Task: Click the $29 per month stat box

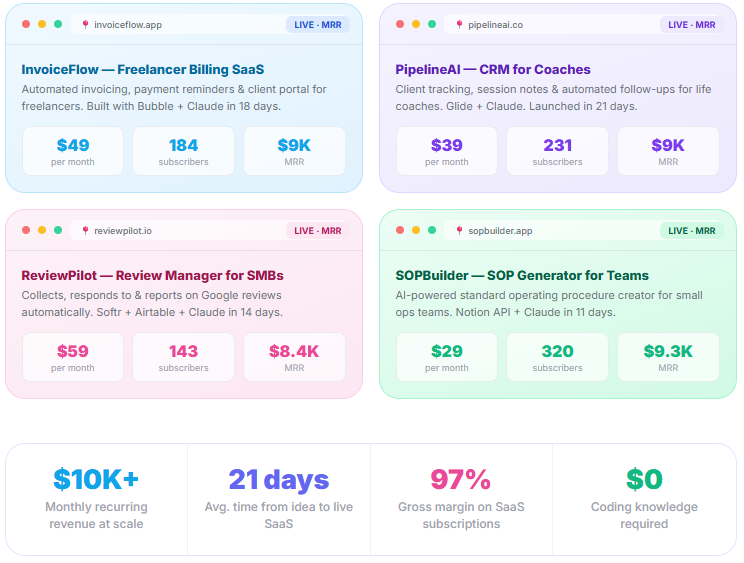Action: [x=446, y=357]
